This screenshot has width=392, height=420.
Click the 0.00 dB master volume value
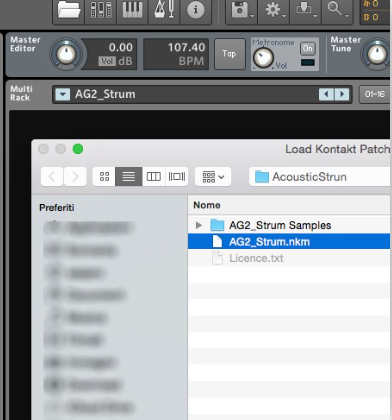coord(120,47)
